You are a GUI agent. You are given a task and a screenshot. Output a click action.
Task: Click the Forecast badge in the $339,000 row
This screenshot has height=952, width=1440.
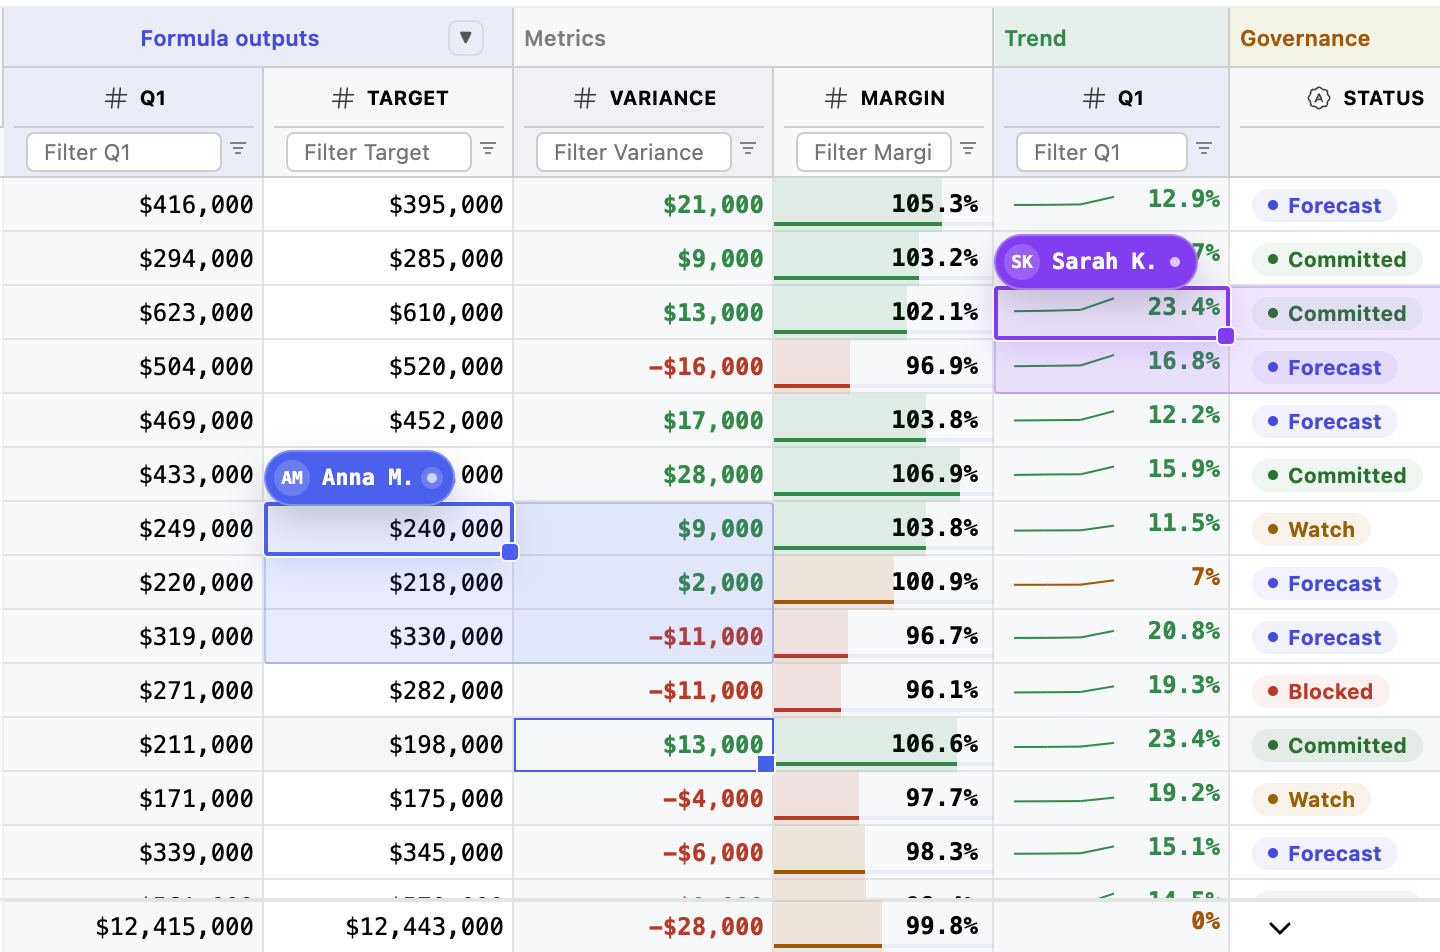pyautogui.click(x=1325, y=853)
